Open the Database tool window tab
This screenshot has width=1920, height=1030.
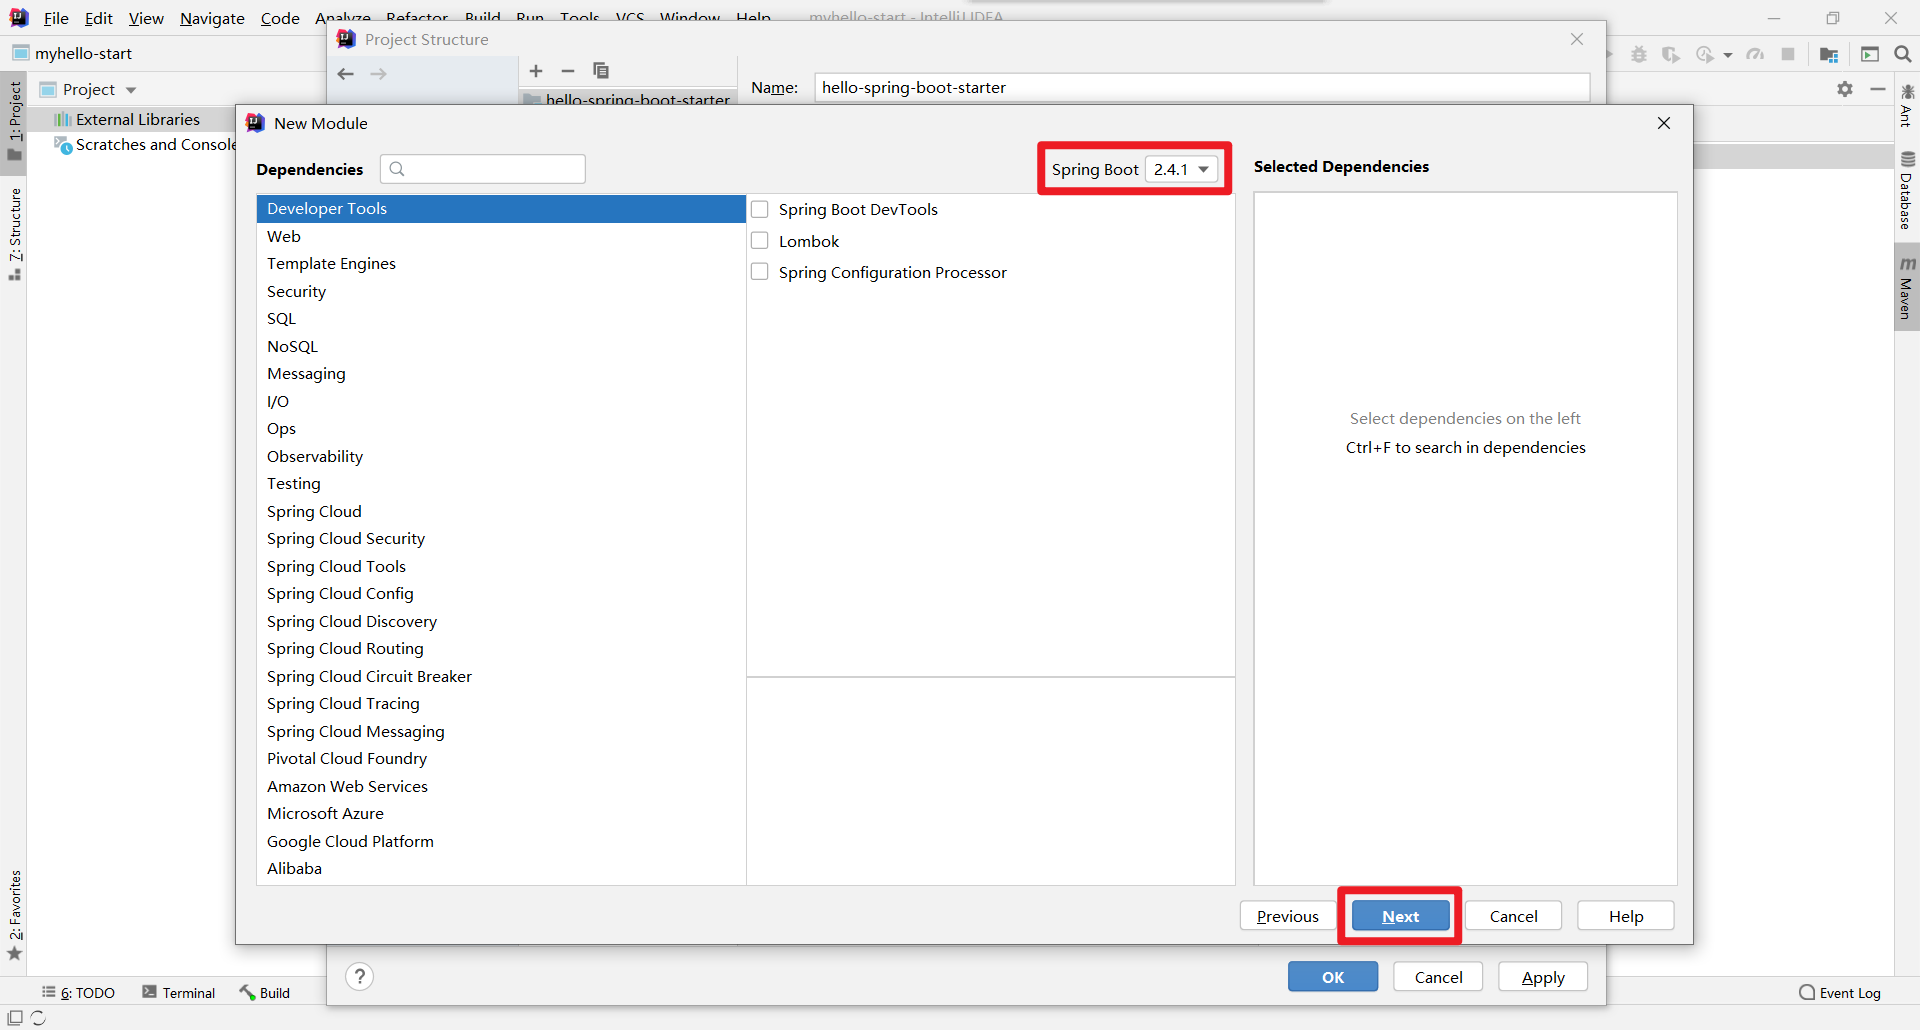(x=1907, y=191)
